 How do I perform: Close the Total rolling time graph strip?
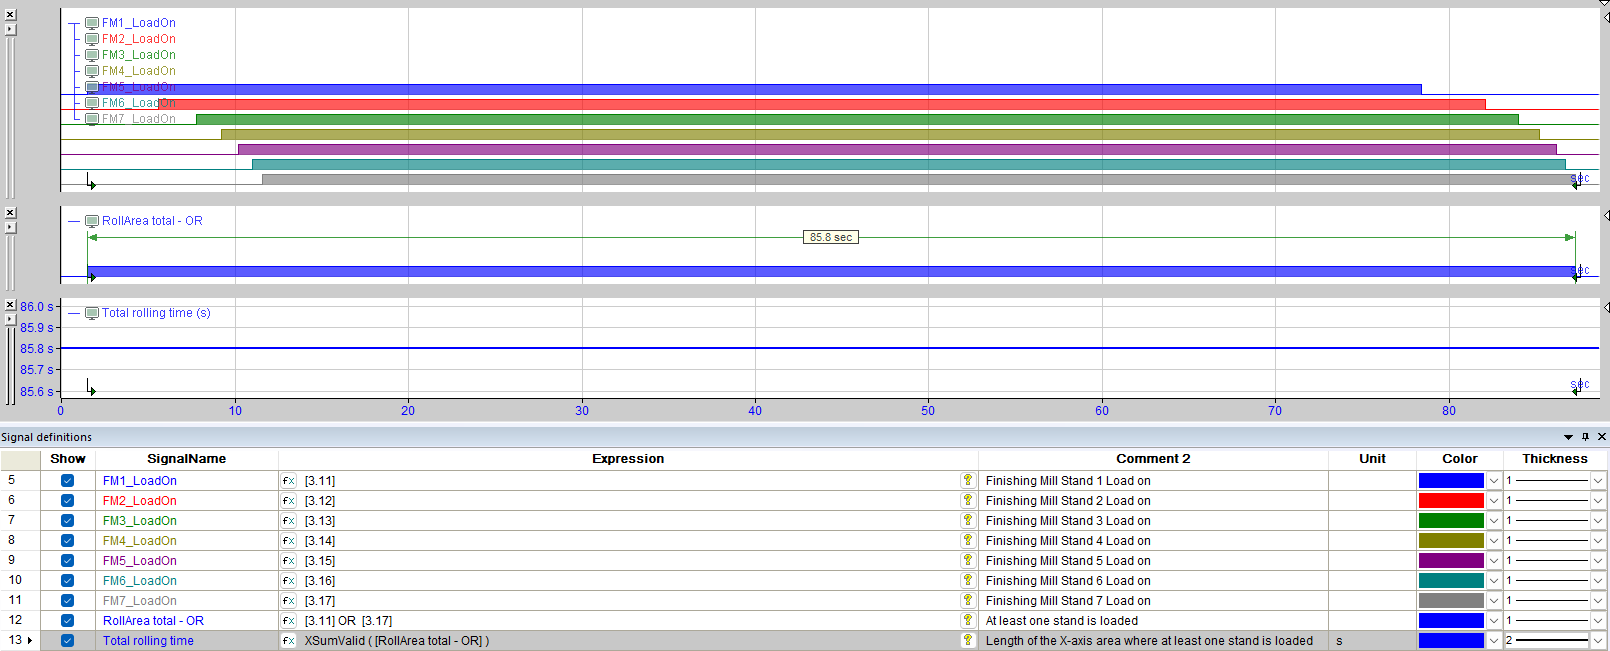point(10,305)
